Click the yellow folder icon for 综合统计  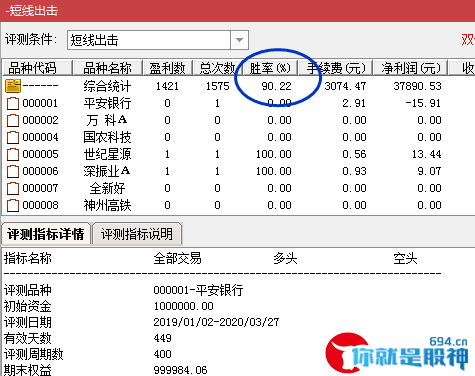13,86
